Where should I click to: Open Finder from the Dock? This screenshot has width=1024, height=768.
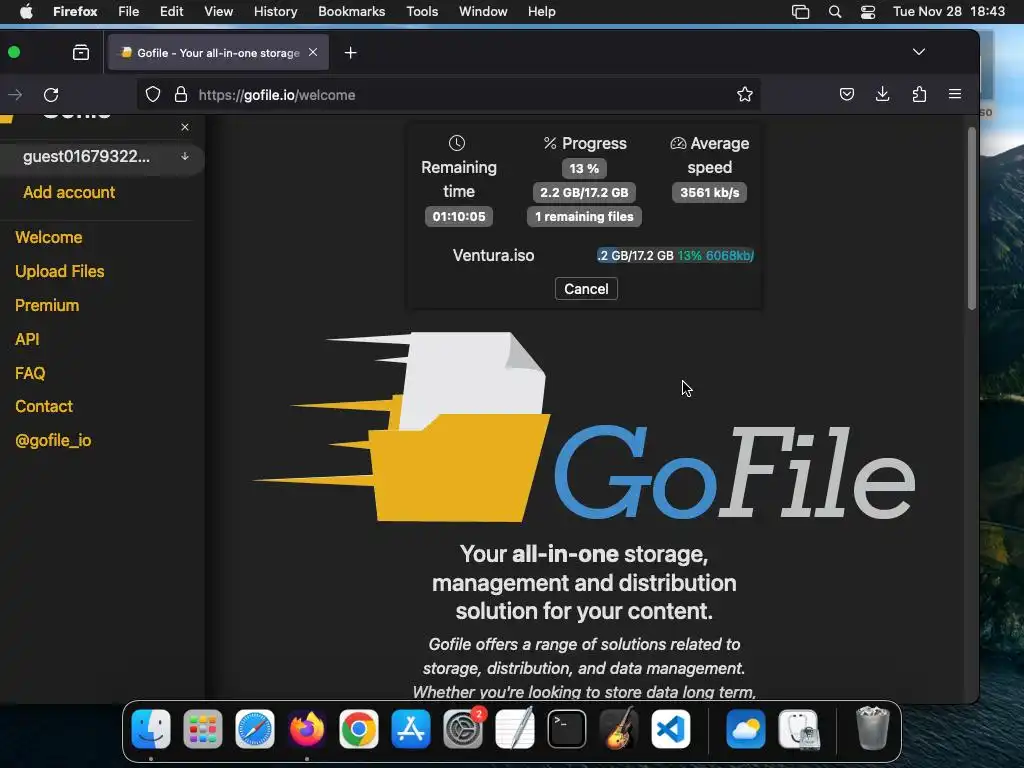151,729
